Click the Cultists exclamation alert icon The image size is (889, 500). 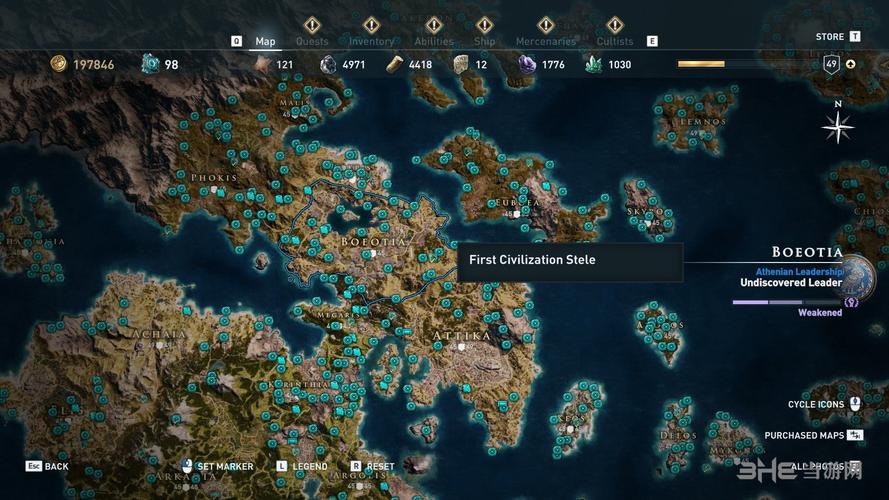pyautogui.click(x=615, y=25)
